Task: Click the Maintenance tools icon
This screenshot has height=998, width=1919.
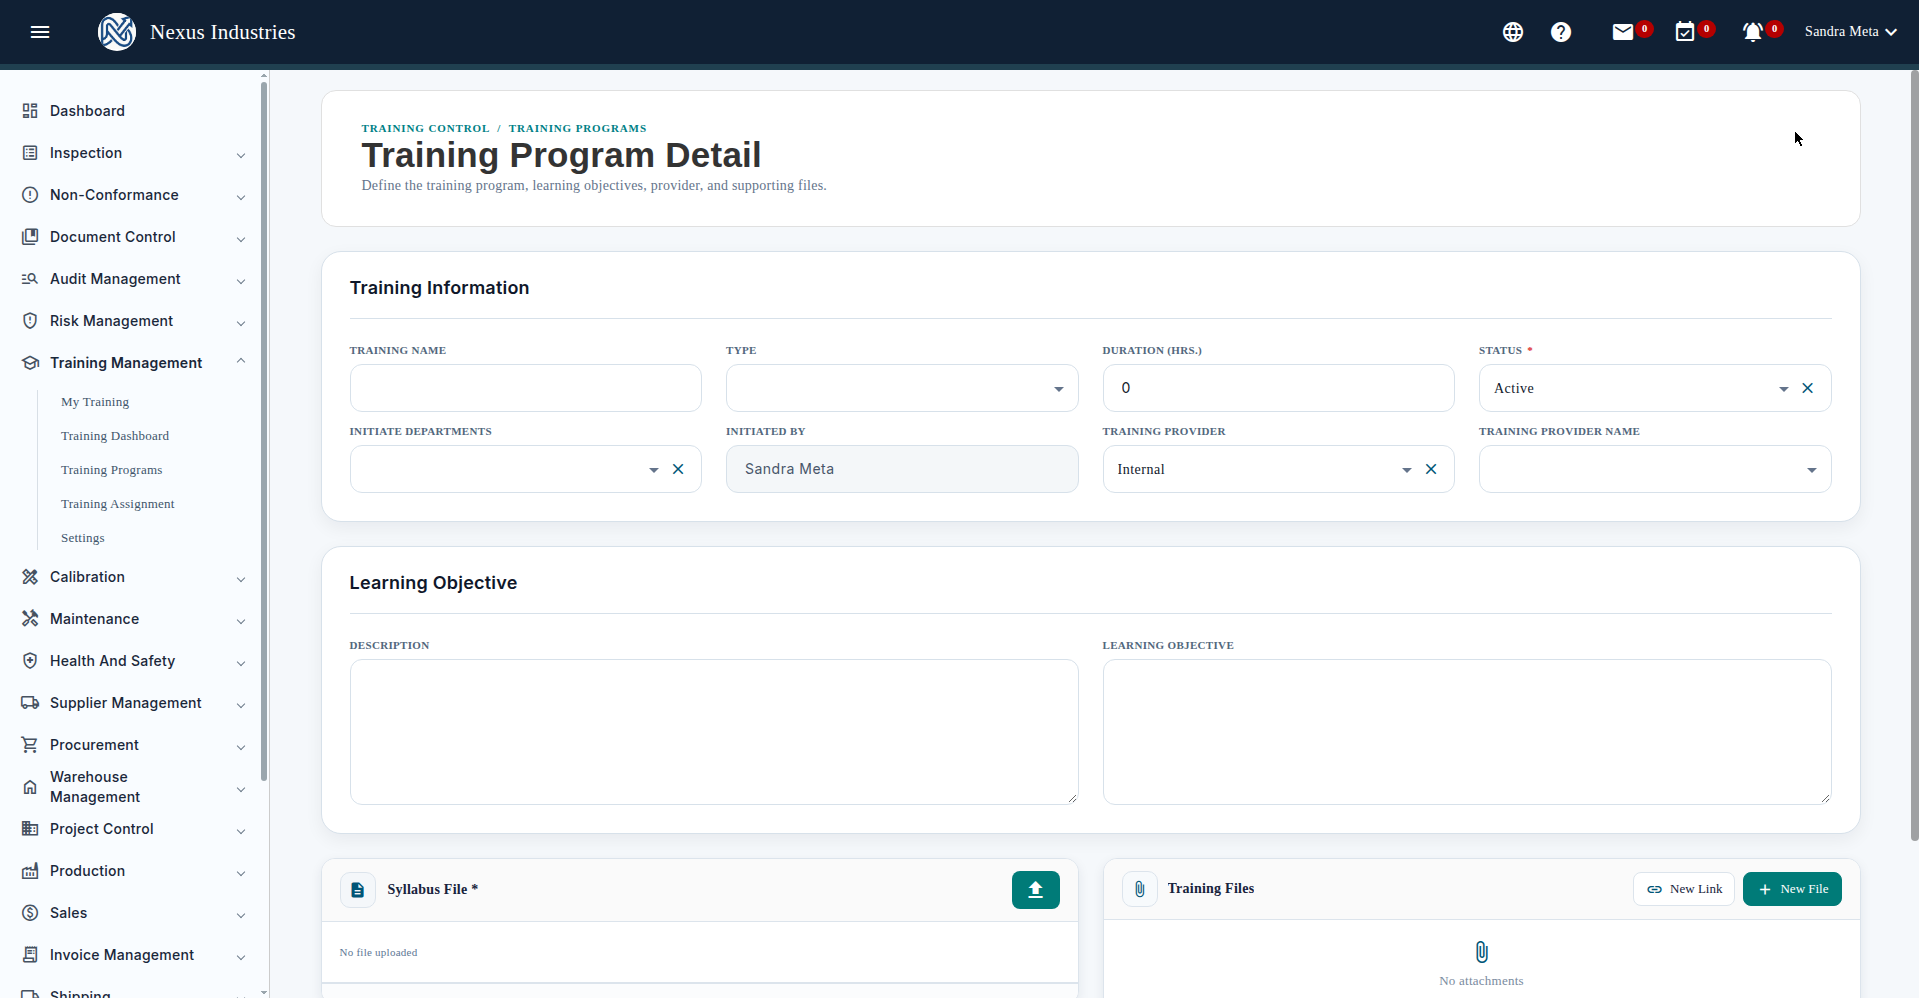Action: click(x=30, y=619)
